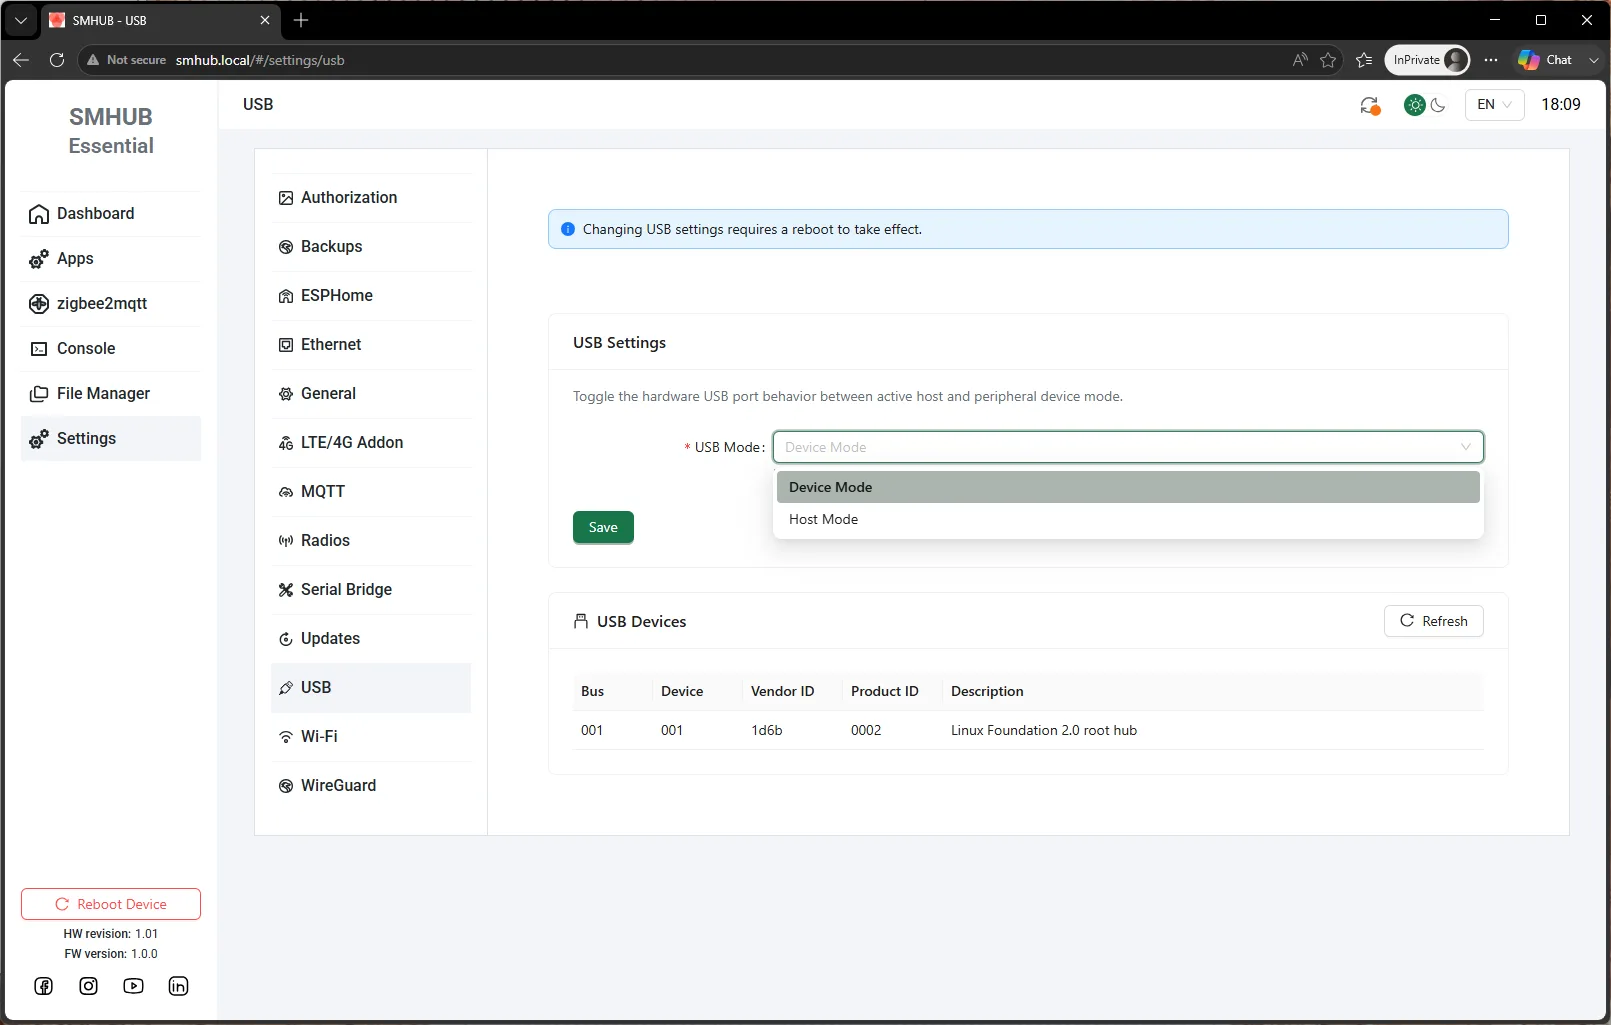Image resolution: width=1611 pixels, height=1025 pixels.
Task: Open the zigbee2mqtt page
Action: tap(110, 304)
